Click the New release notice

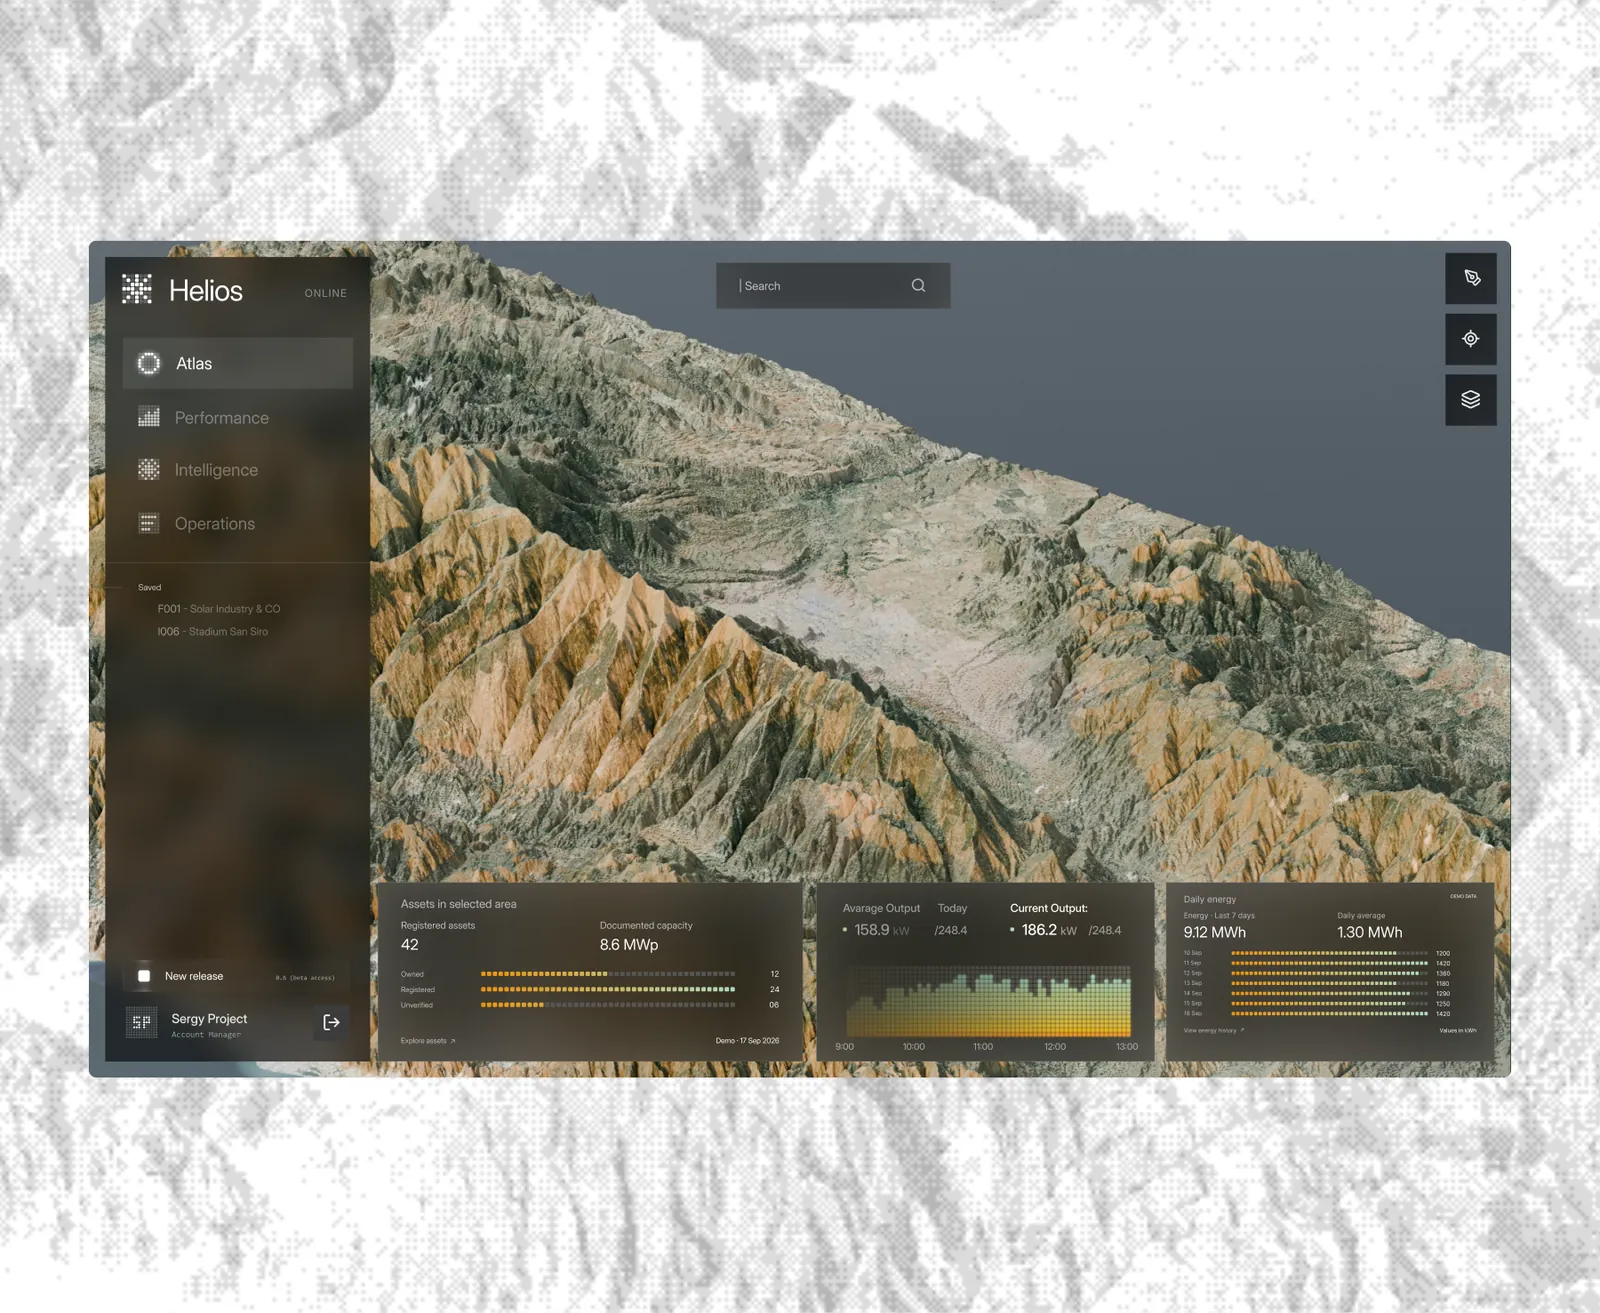[x=236, y=976]
